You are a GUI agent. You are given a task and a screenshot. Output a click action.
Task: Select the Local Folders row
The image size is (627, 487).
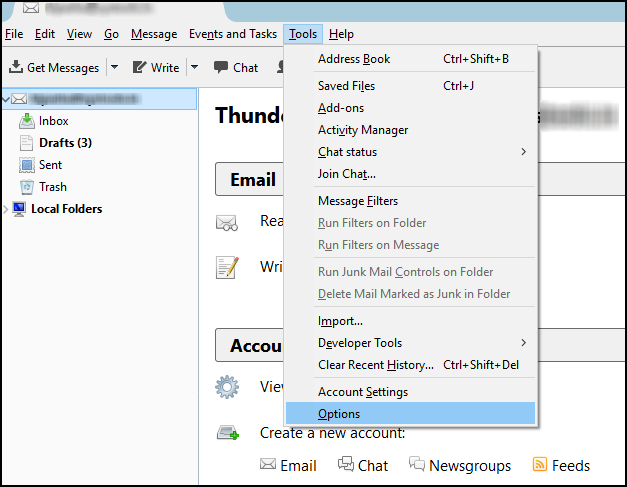99,209
